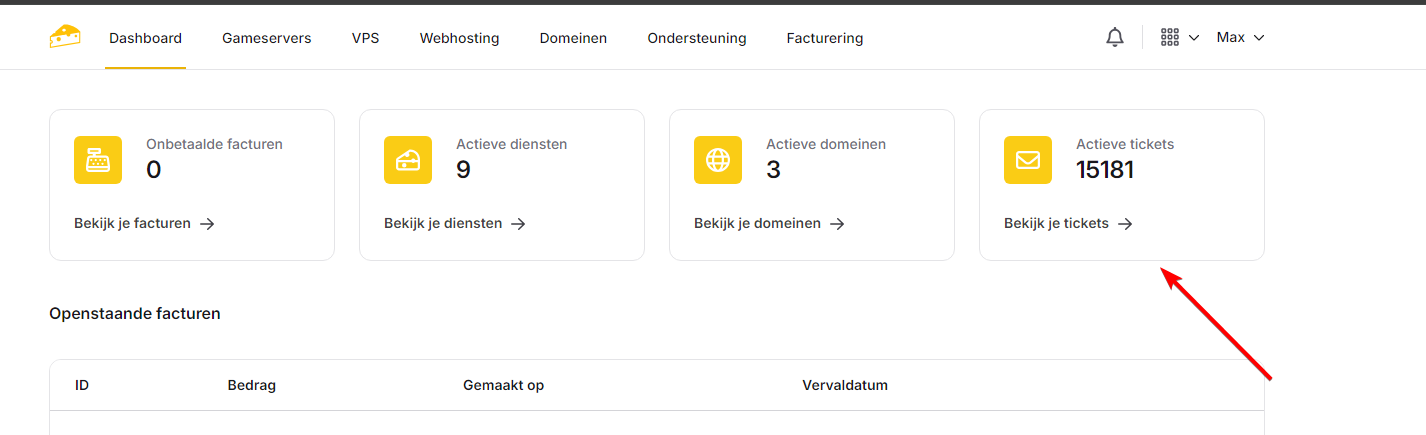The width and height of the screenshot is (1426, 435).
Task: Click the globe active domains icon
Action: 718,160
